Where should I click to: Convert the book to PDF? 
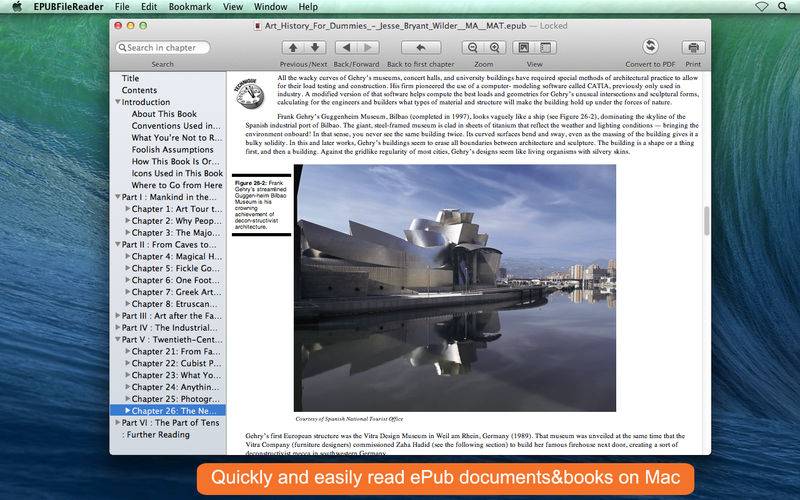point(650,46)
